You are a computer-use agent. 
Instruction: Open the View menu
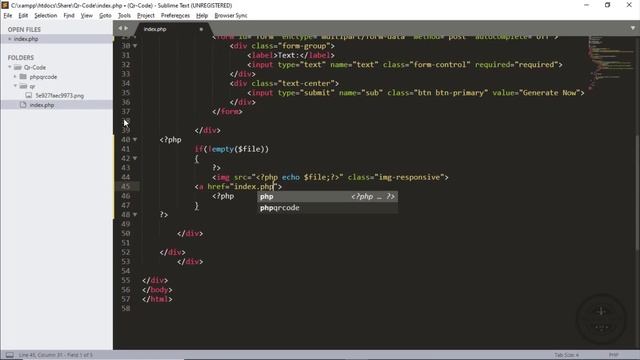[87, 16]
